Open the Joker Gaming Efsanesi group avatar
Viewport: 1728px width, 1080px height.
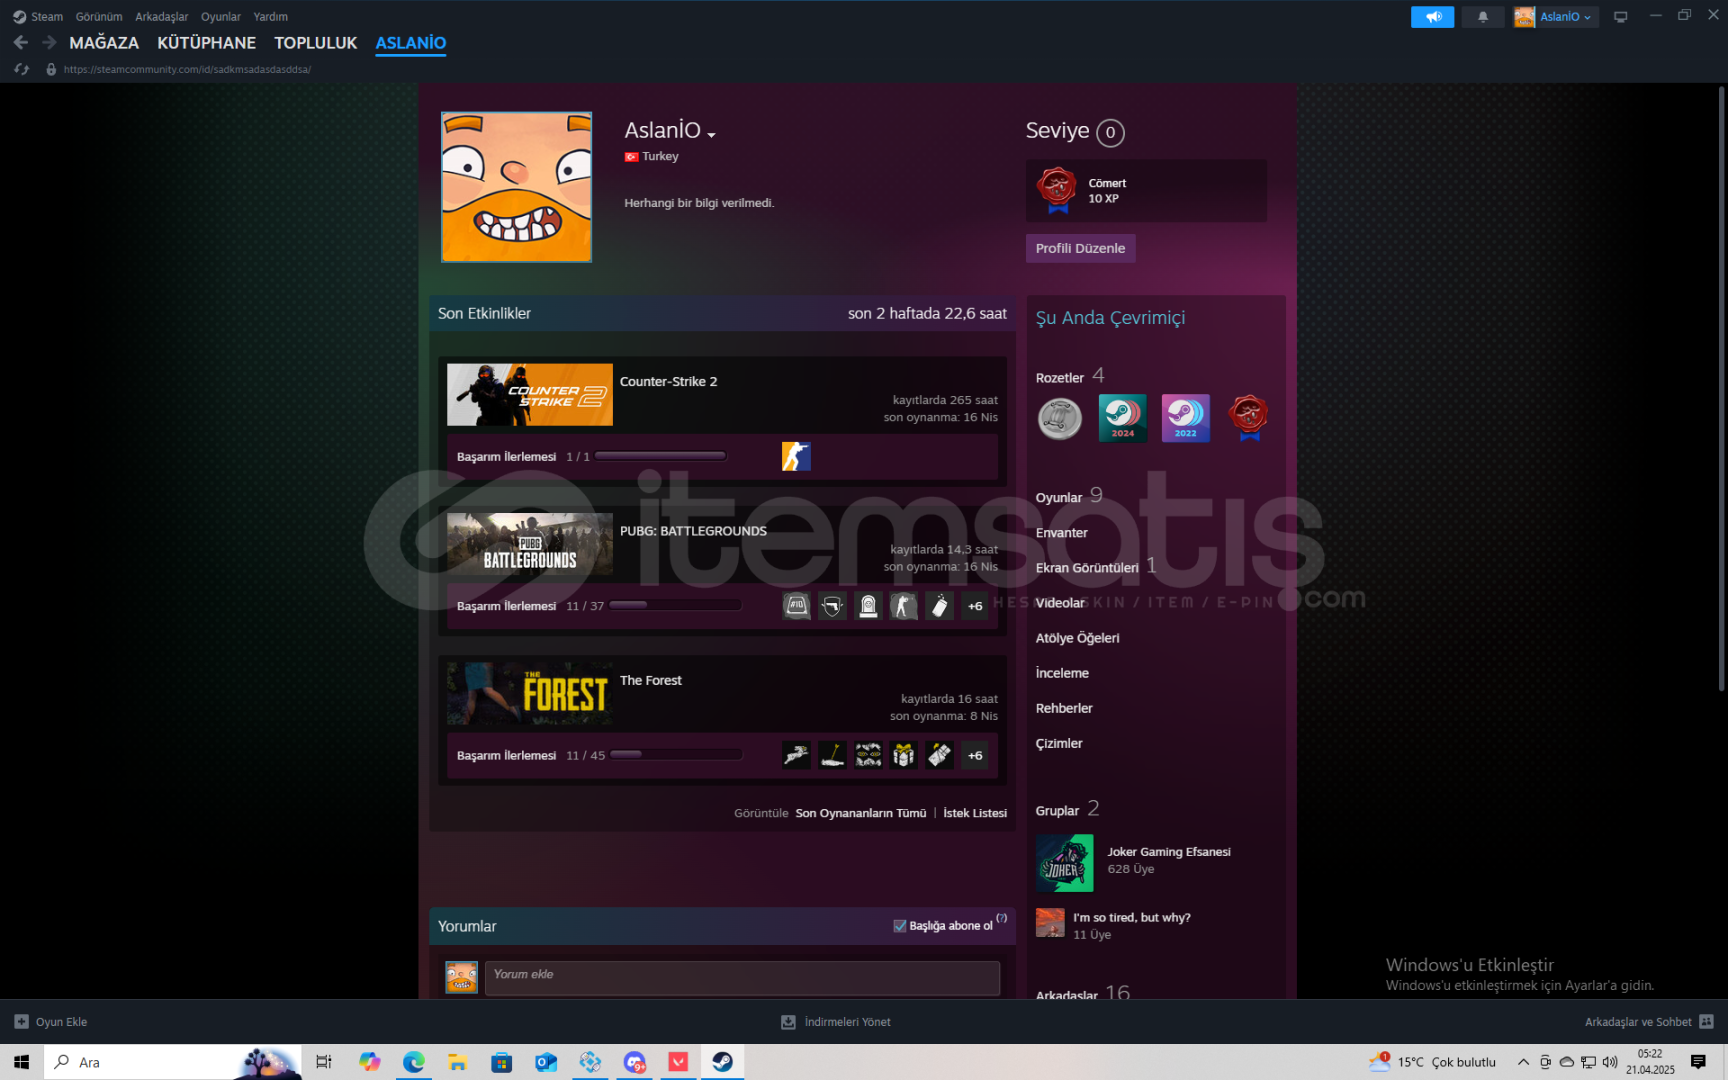1065,863
